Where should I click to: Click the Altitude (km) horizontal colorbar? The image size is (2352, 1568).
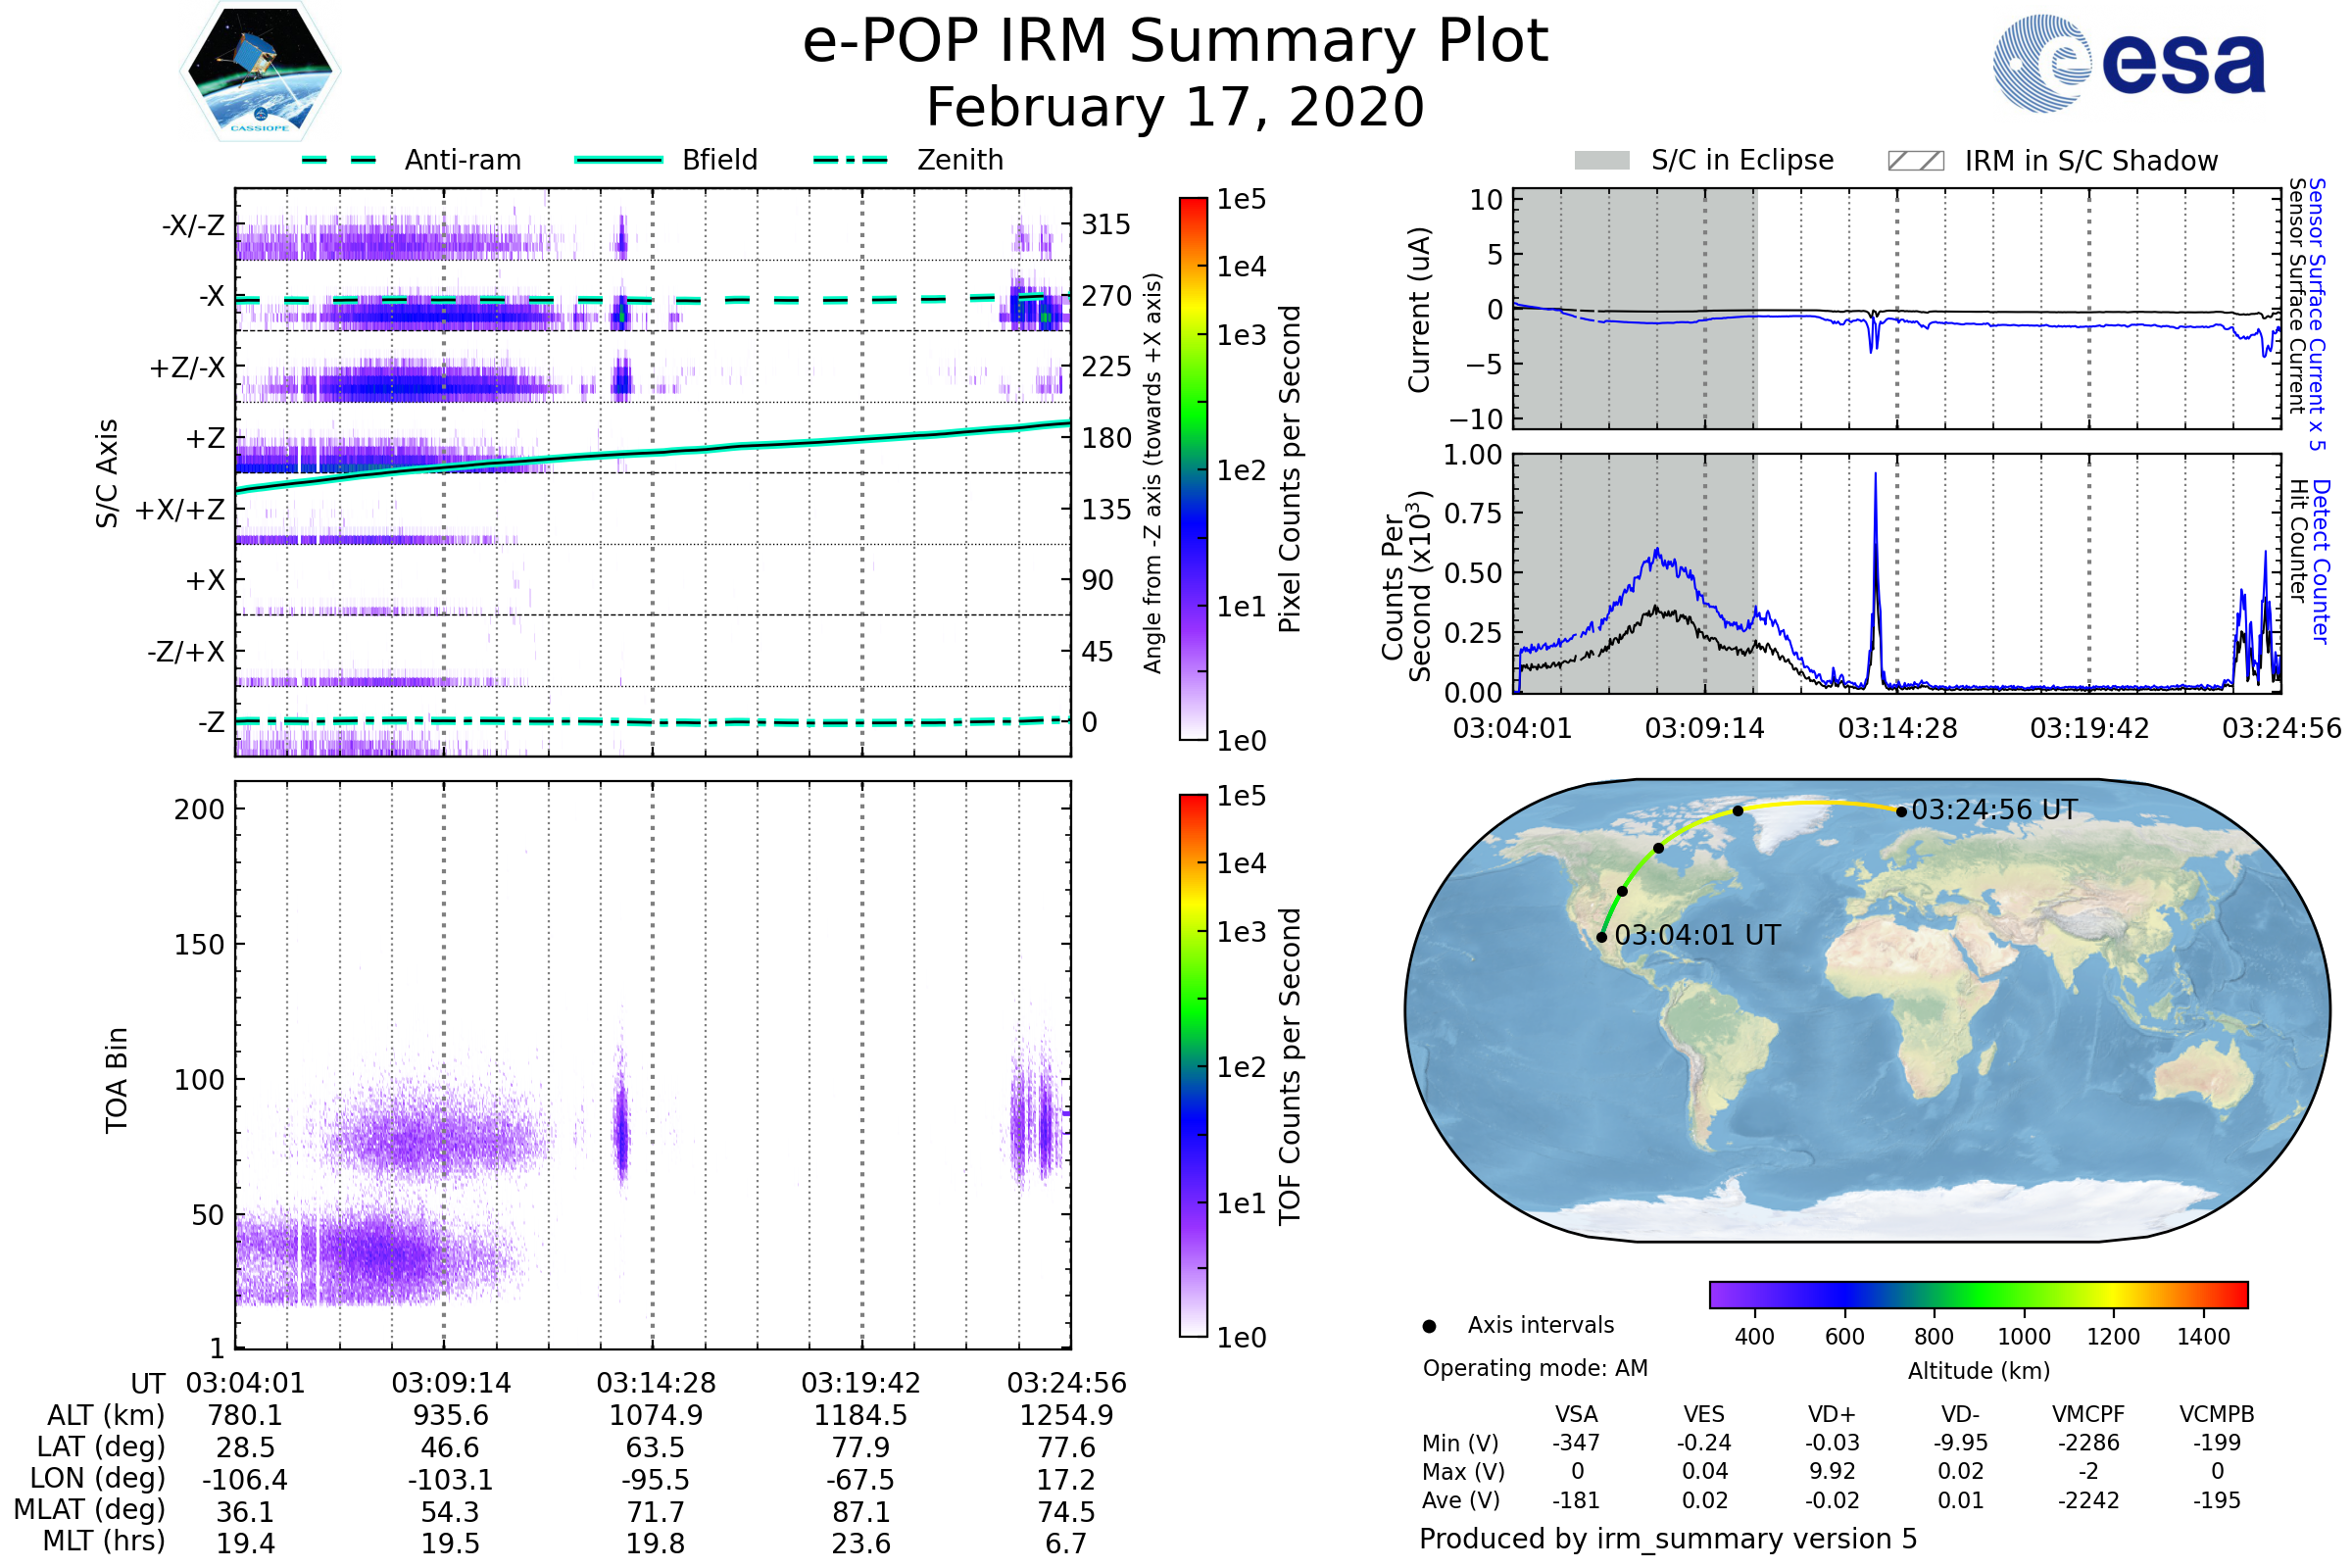(x=1978, y=1294)
